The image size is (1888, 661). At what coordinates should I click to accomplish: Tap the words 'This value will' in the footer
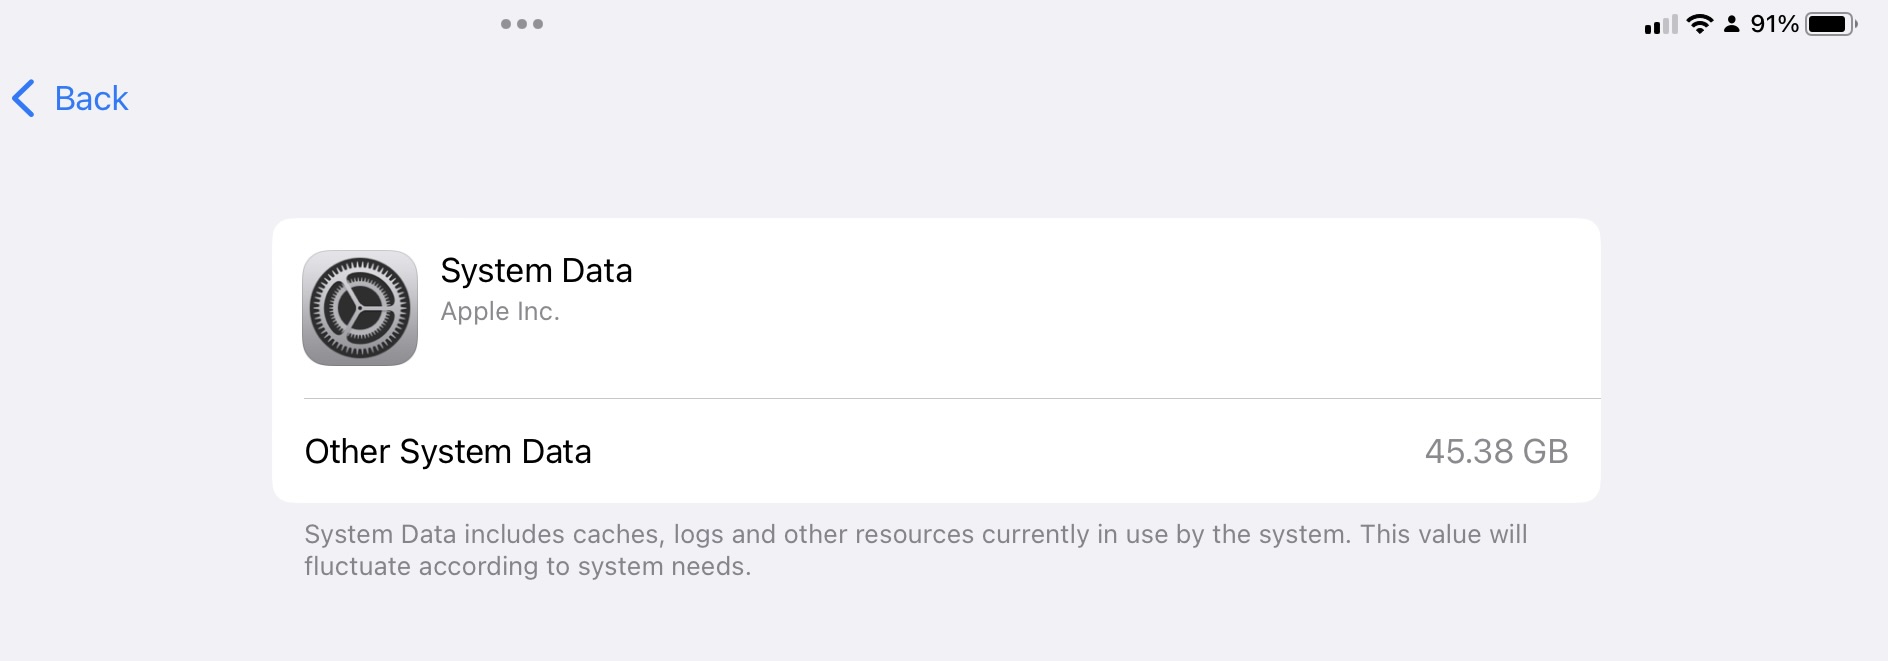pyautogui.click(x=1443, y=534)
